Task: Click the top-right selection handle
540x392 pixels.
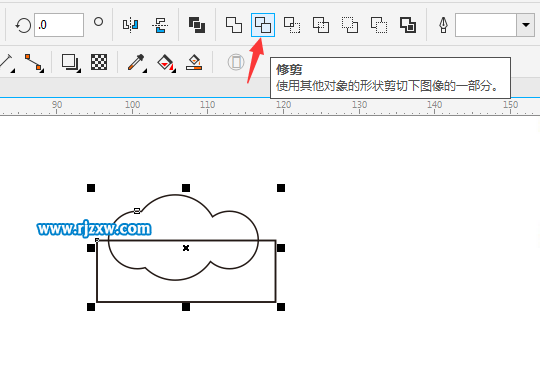Action: tap(281, 188)
